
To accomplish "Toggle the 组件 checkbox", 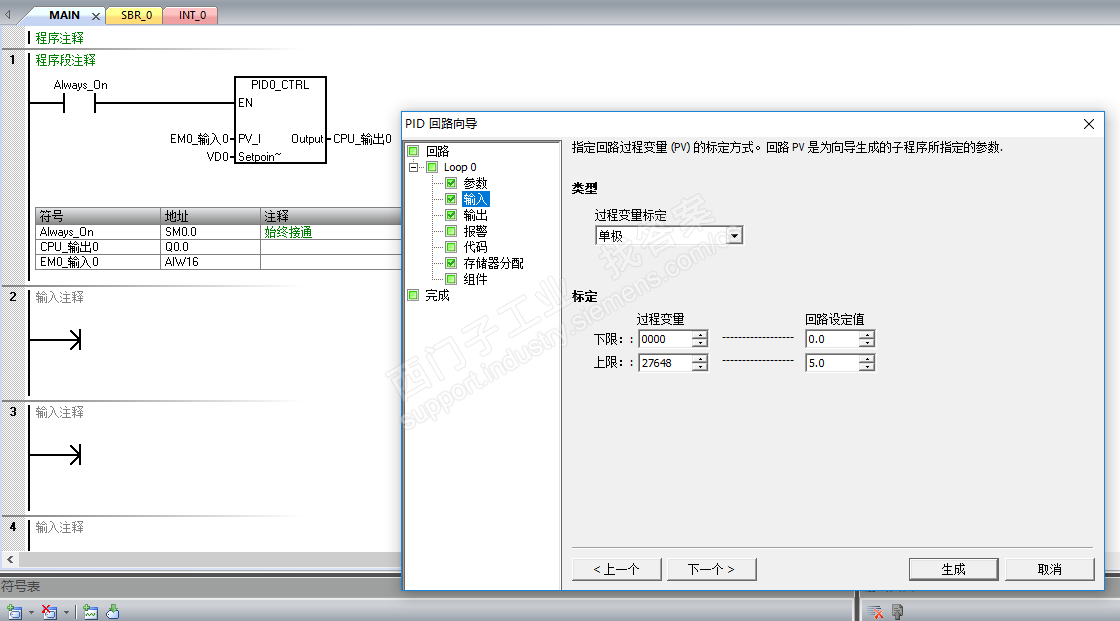I will coord(451,279).
